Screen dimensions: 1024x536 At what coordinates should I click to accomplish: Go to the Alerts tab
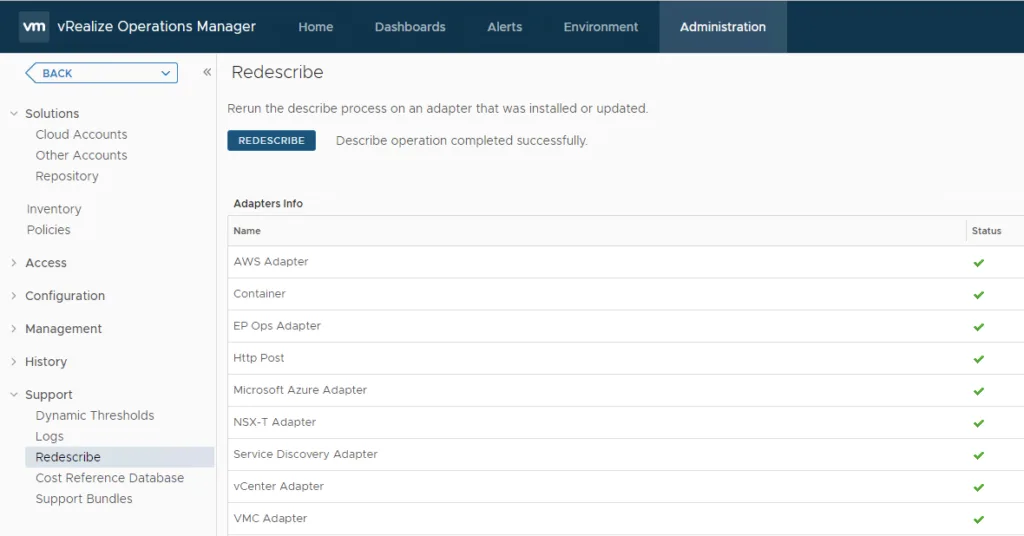(x=504, y=27)
